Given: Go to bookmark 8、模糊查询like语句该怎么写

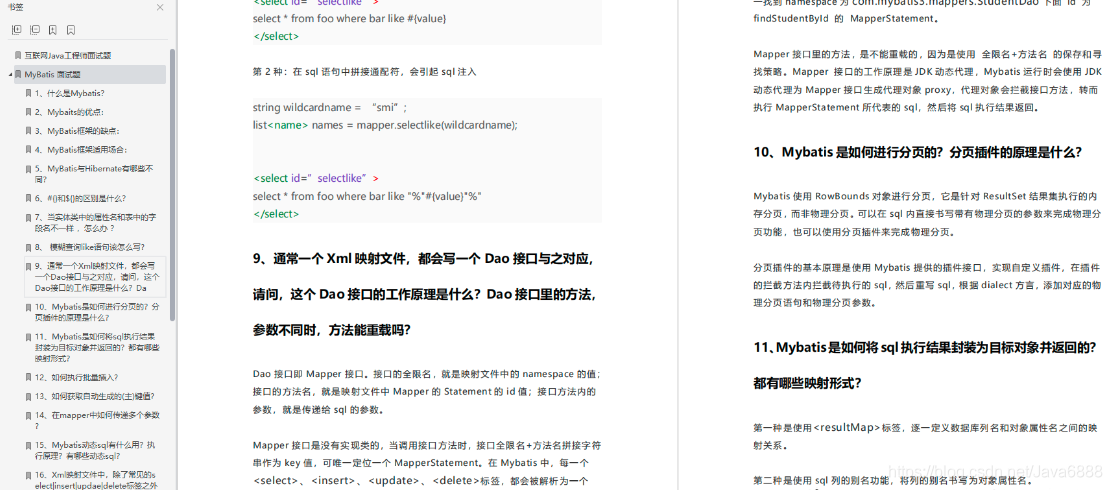Looking at the screenshot, I should (90, 247).
